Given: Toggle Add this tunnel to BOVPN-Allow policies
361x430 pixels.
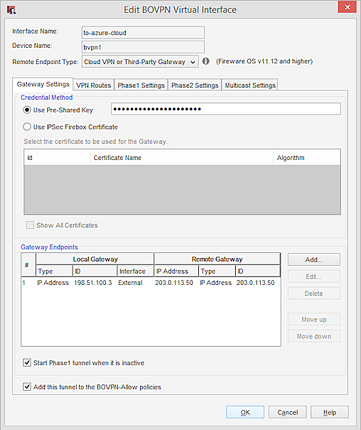Looking at the screenshot, I should click(27, 387).
